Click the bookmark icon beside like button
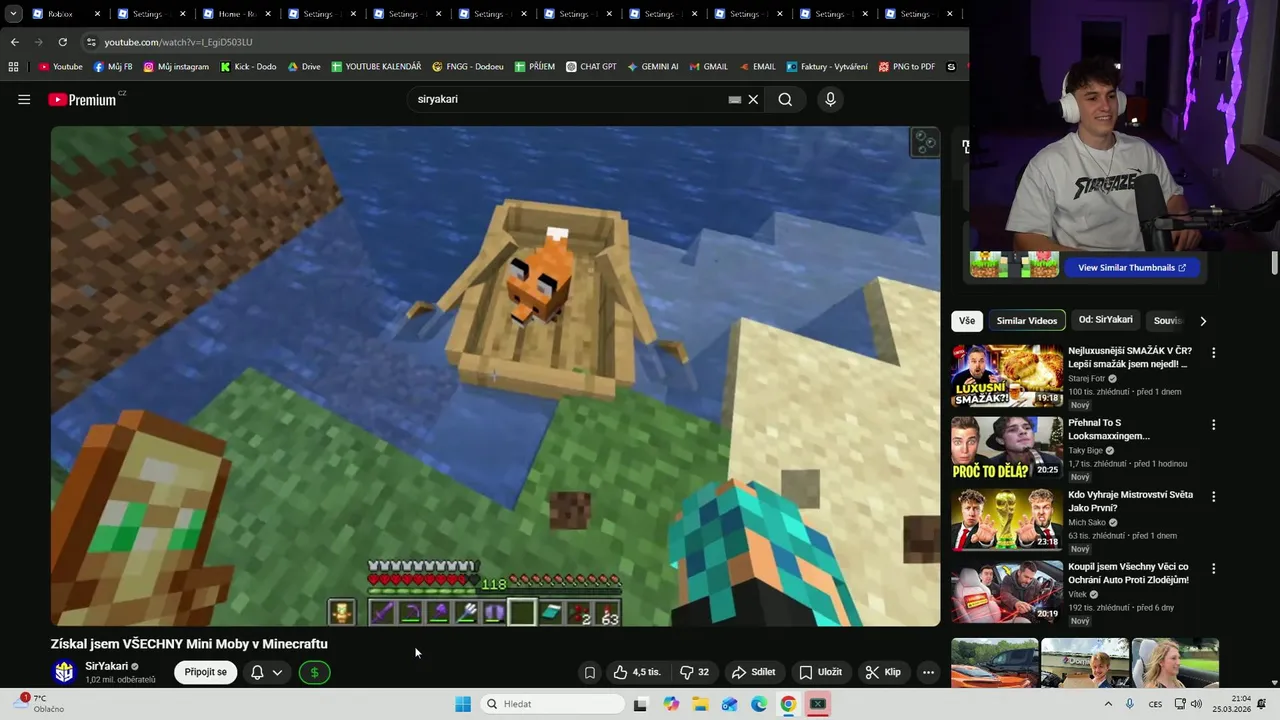Image resolution: width=1280 pixels, height=720 pixels. pos(590,672)
